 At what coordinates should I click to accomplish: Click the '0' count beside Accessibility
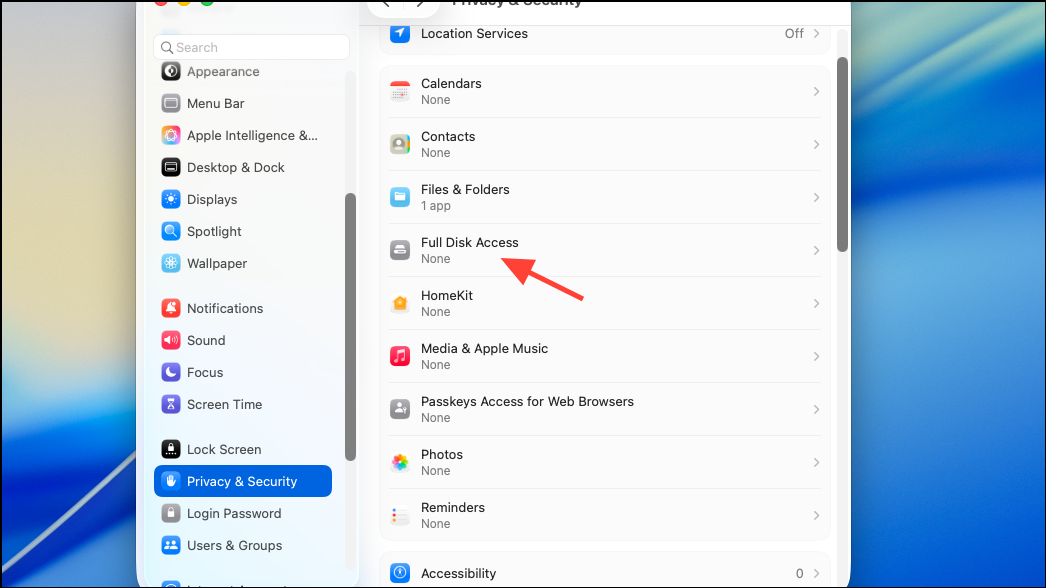(x=799, y=573)
